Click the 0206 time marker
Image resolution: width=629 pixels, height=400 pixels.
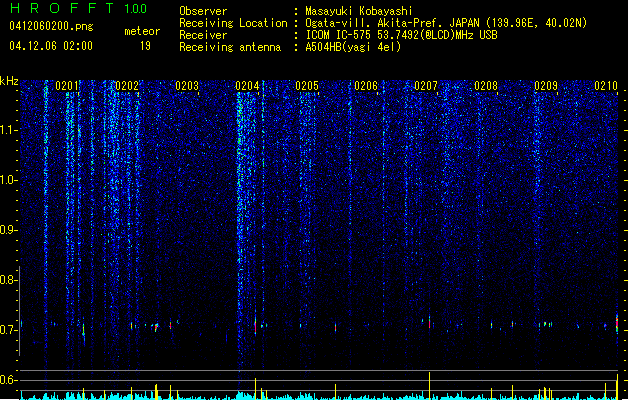coord(366,86)
